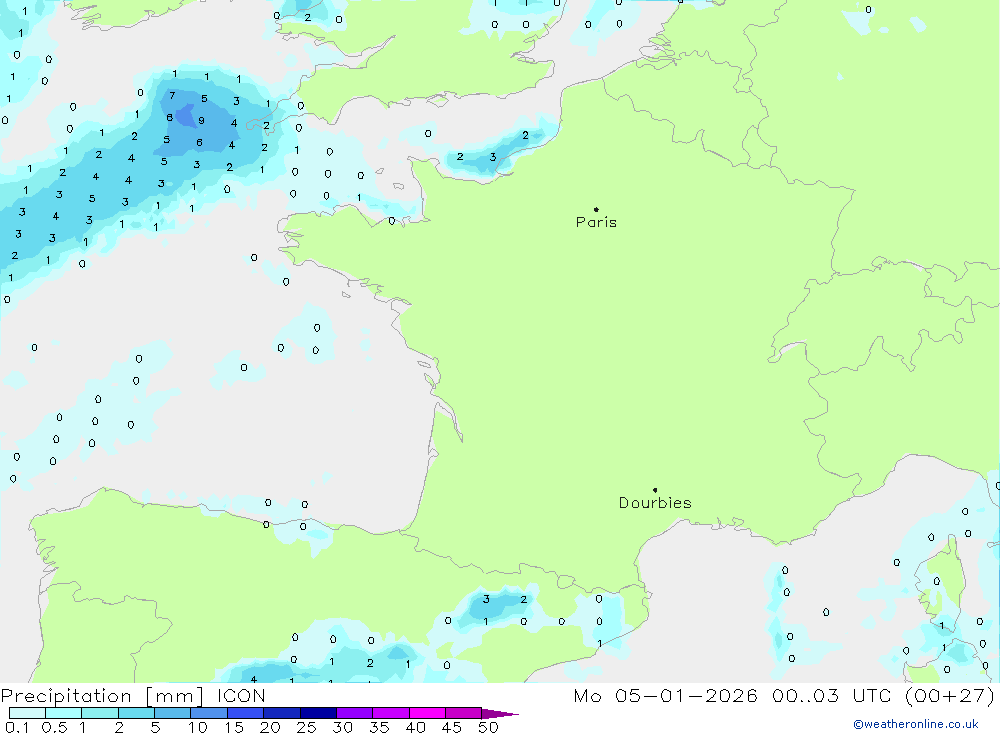Click the '45' legend scale label
The image size is (1000, 733).
click(452, 727)
